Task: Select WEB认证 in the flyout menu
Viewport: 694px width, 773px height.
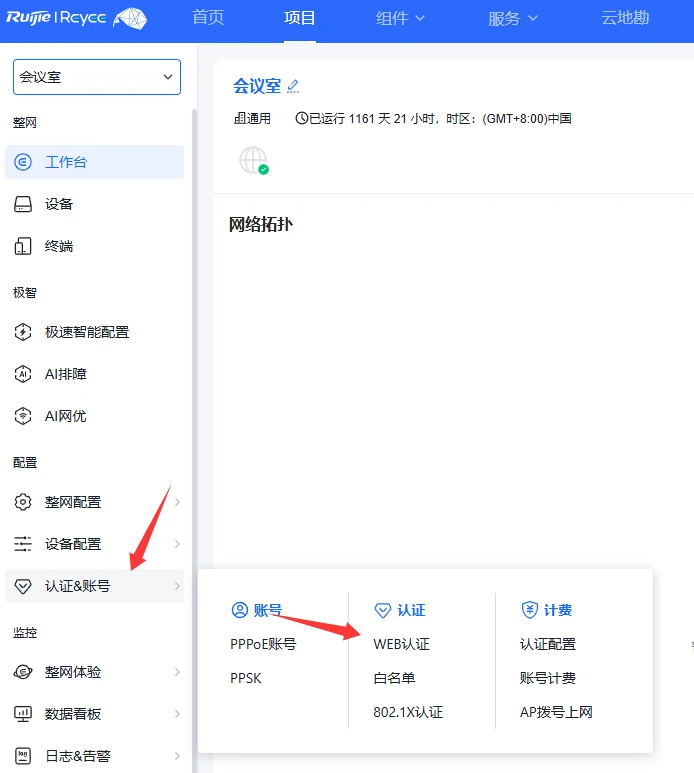Action: tap(401, 644)
